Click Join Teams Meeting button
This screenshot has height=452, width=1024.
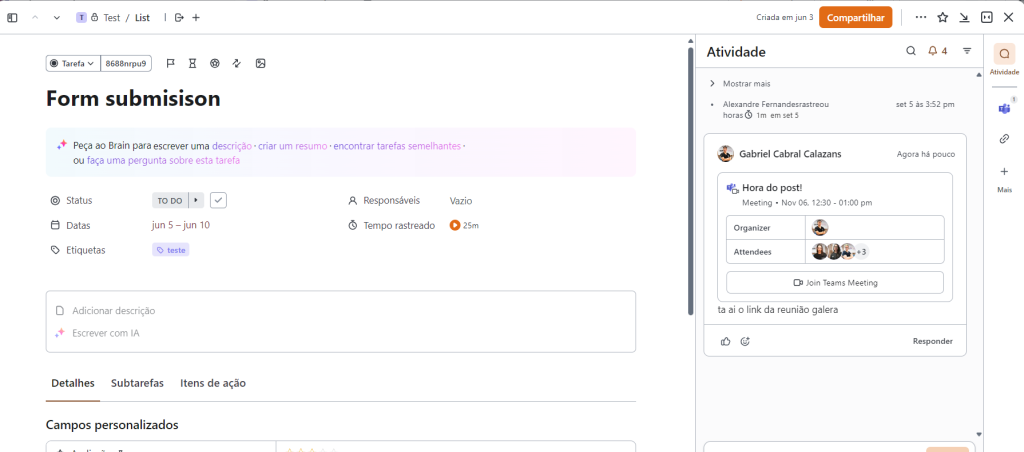click(x=834, y=283)
